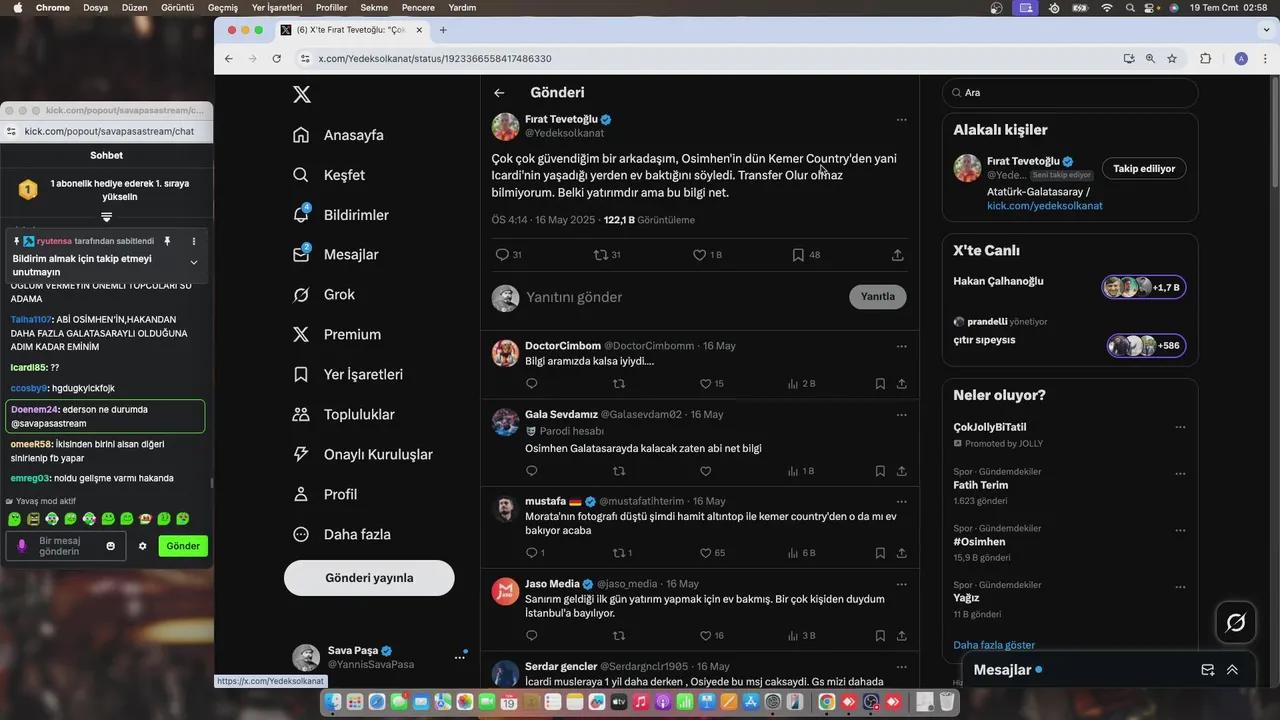1280x720 pixels.
Task: Click Gönder button in Kick chat
Action: click(x=183, y=546)
